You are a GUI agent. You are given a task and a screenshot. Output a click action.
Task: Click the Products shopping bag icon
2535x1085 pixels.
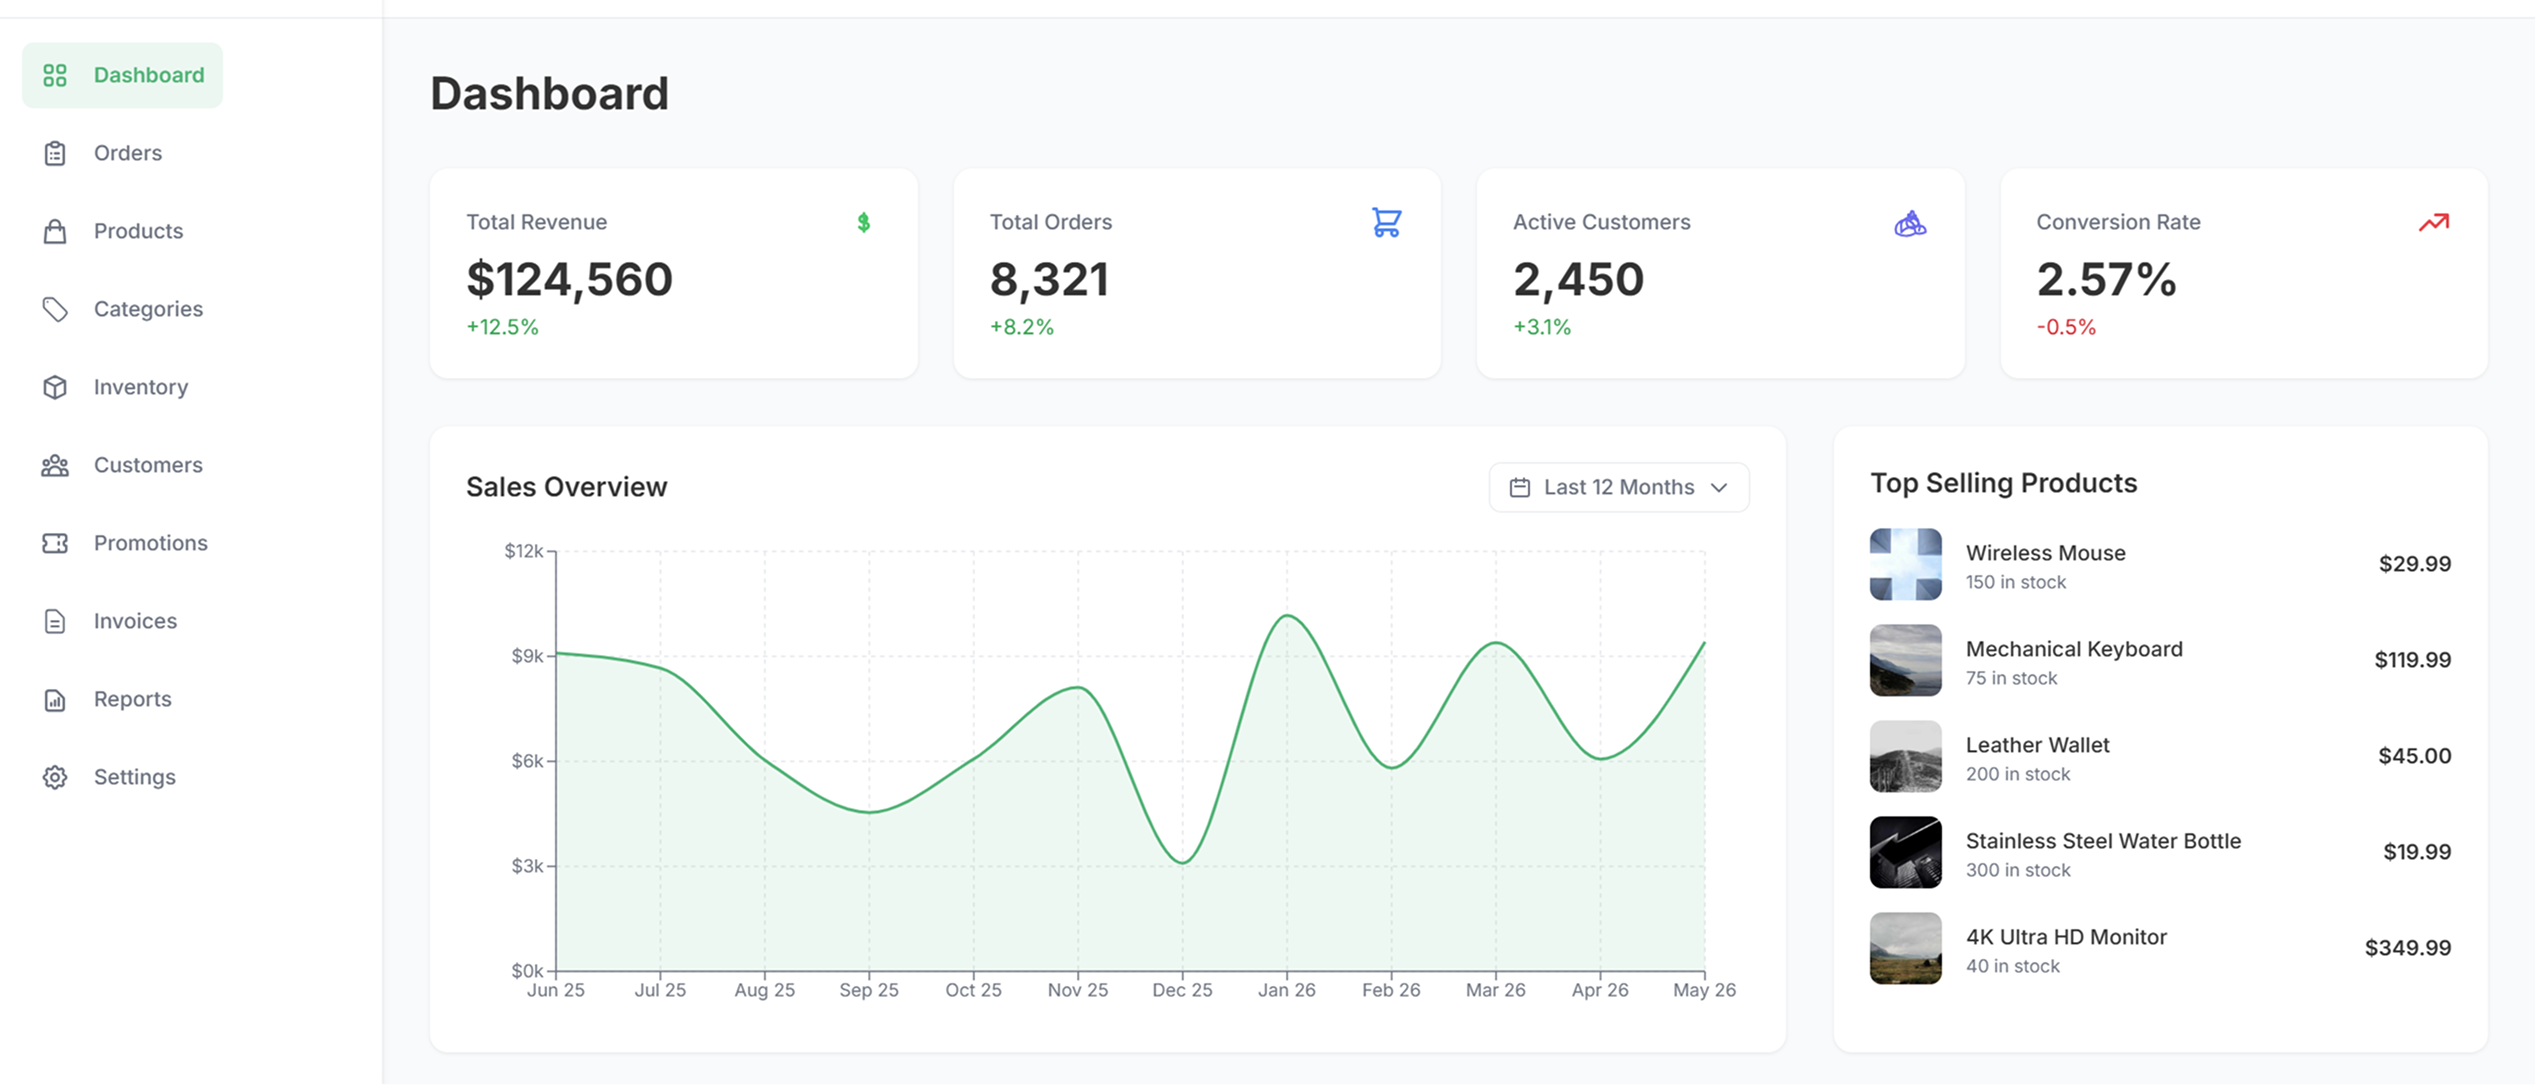coord(55,231)
